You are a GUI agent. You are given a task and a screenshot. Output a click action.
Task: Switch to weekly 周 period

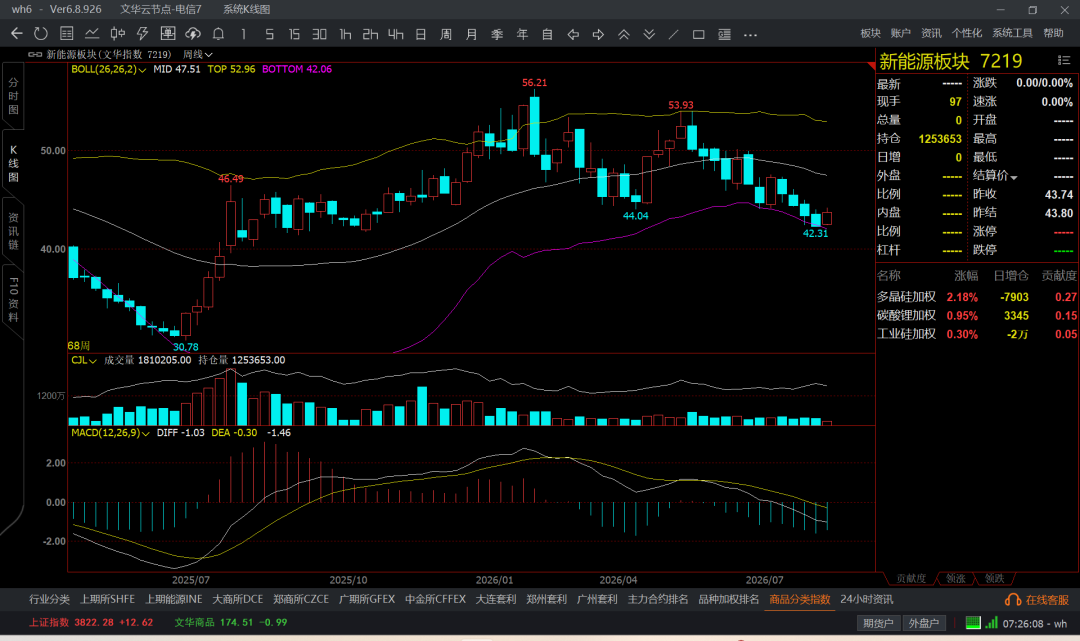446,34
